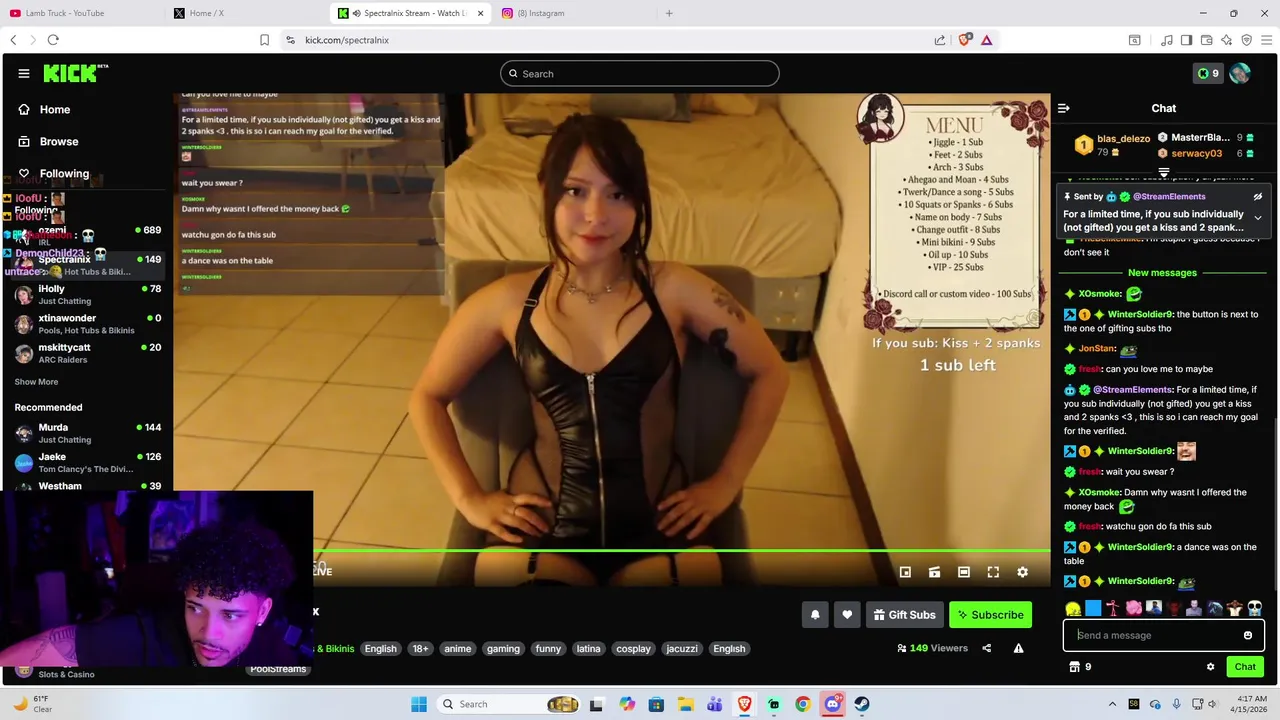
Task: Open the Brave Wallet icon
Action: tap(1206, 40)
